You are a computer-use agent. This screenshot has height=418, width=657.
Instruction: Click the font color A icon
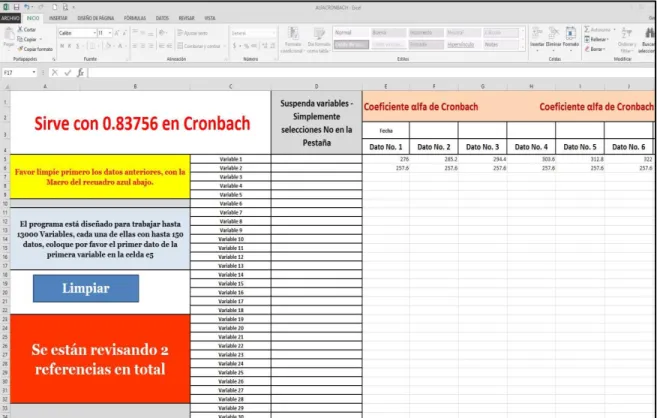click(x=120, y=46)
